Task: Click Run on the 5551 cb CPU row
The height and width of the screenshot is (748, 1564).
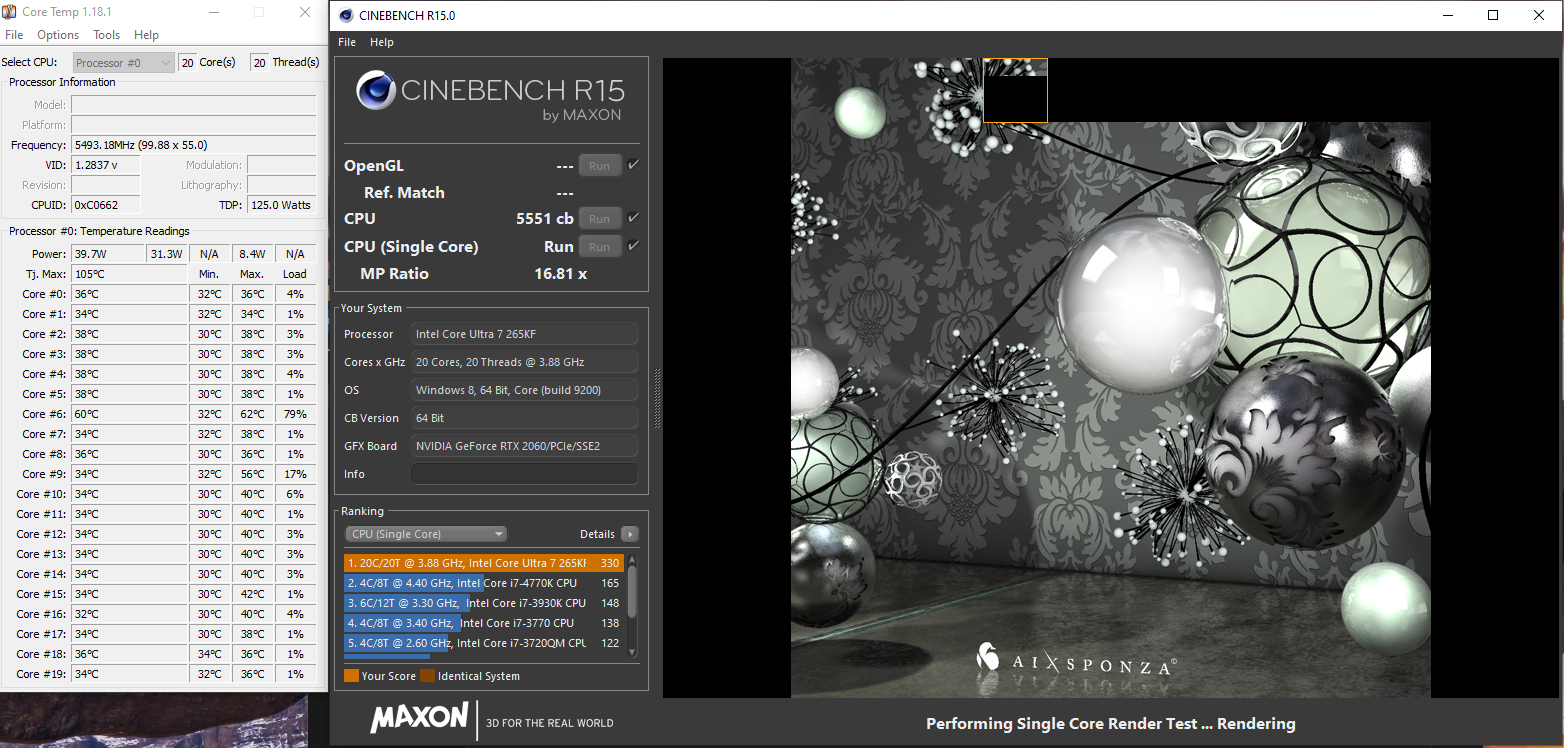Action: pyautogui.click(x=599, y=219)
